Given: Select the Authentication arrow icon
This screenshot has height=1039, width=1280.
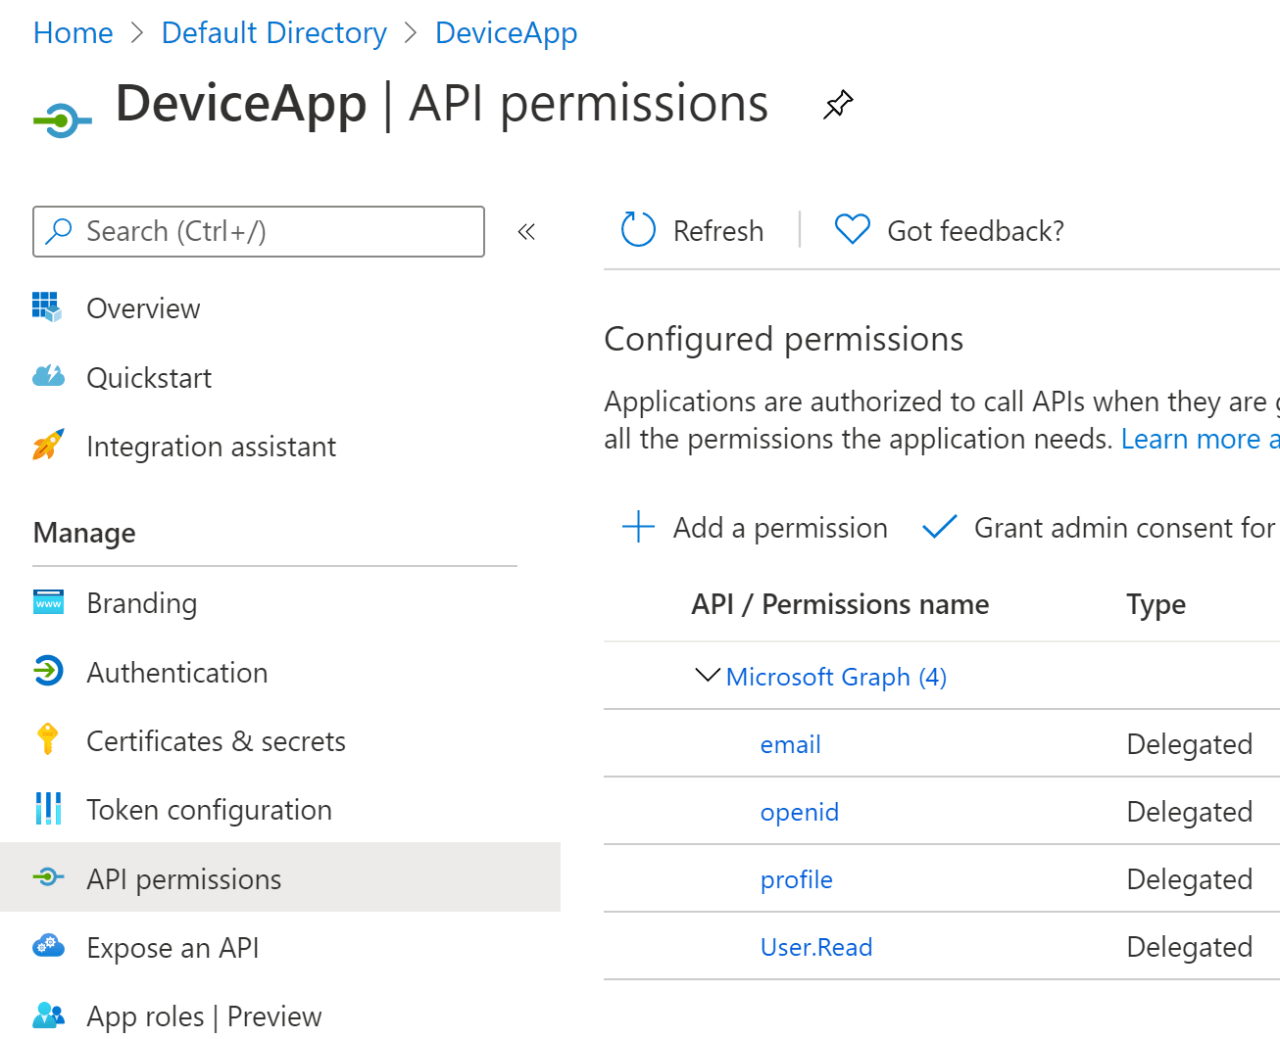Looking at the screenshot, I should [x=47, y=672].
